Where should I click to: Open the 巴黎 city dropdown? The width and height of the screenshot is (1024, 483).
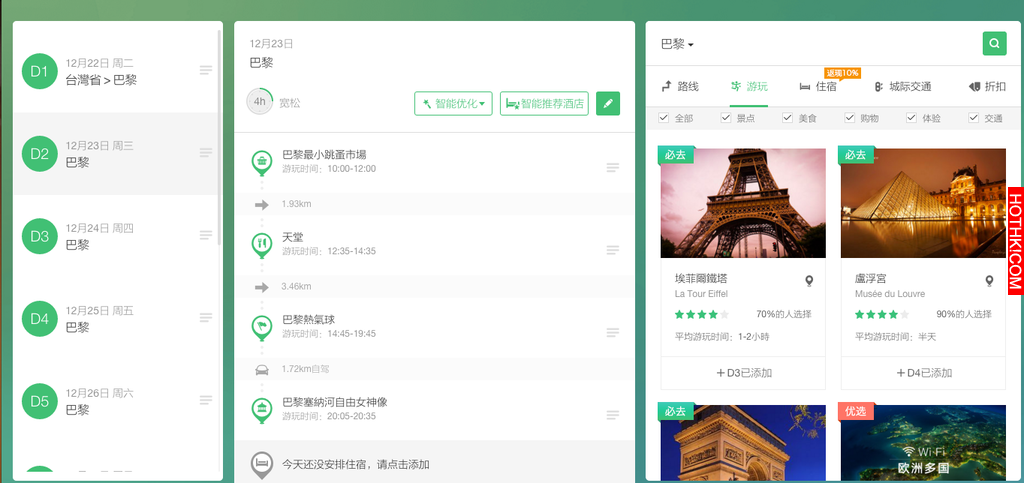click(x=677, y=44)
